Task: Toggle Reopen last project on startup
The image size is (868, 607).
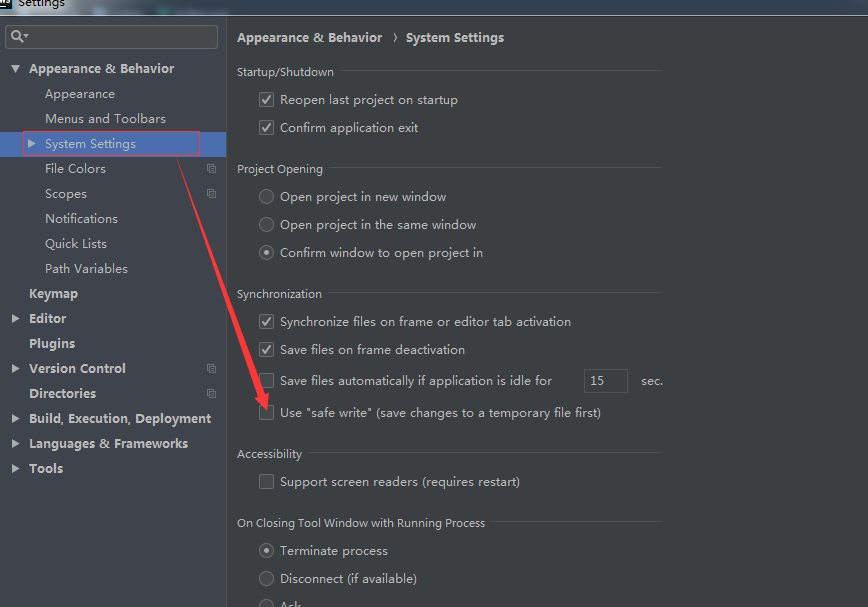Action: (x=266, y=100)
